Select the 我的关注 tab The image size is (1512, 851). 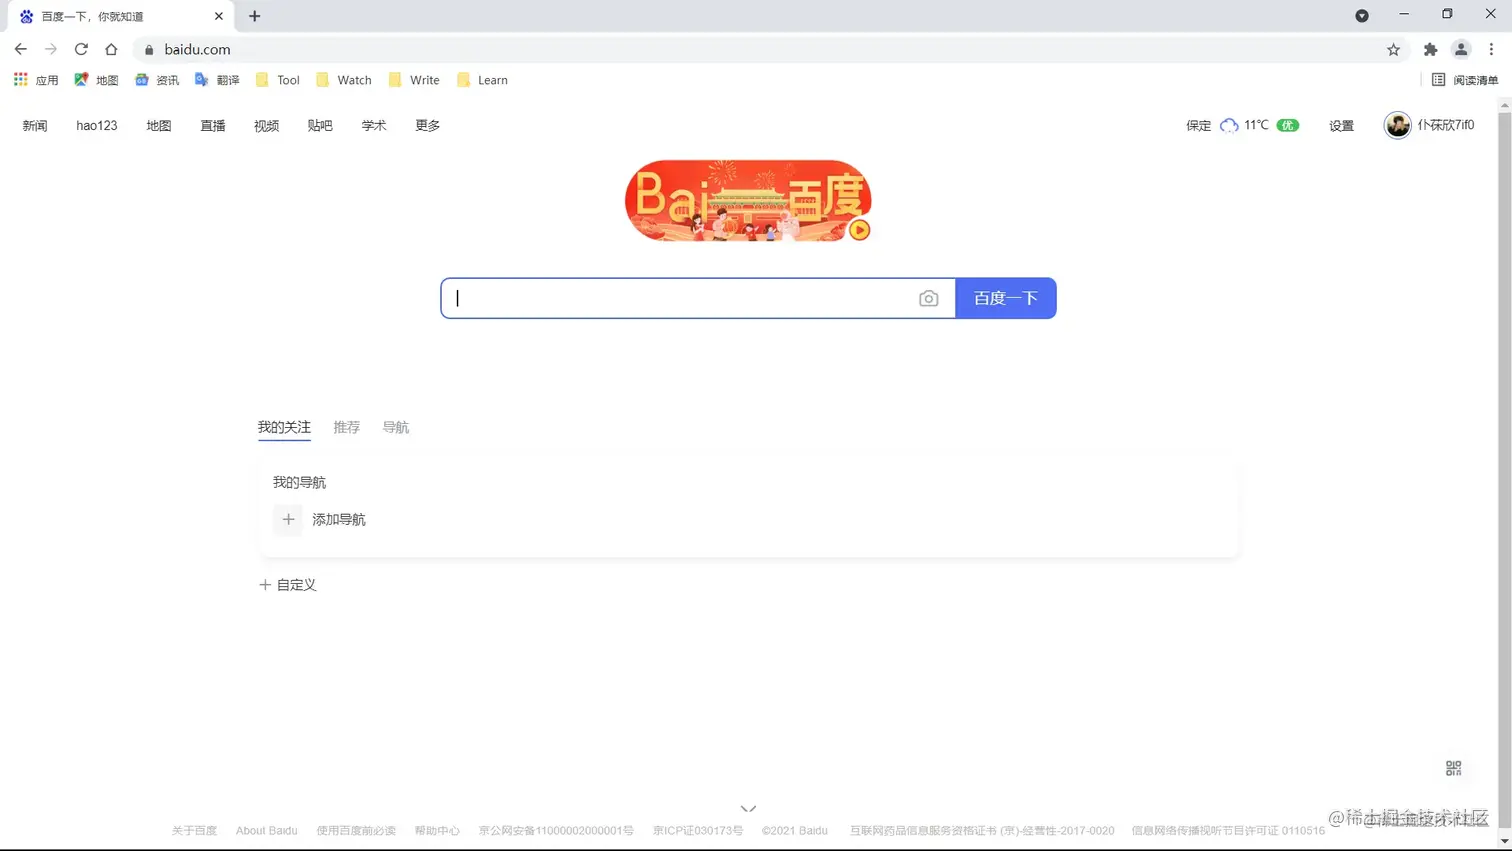click(284, 427)
